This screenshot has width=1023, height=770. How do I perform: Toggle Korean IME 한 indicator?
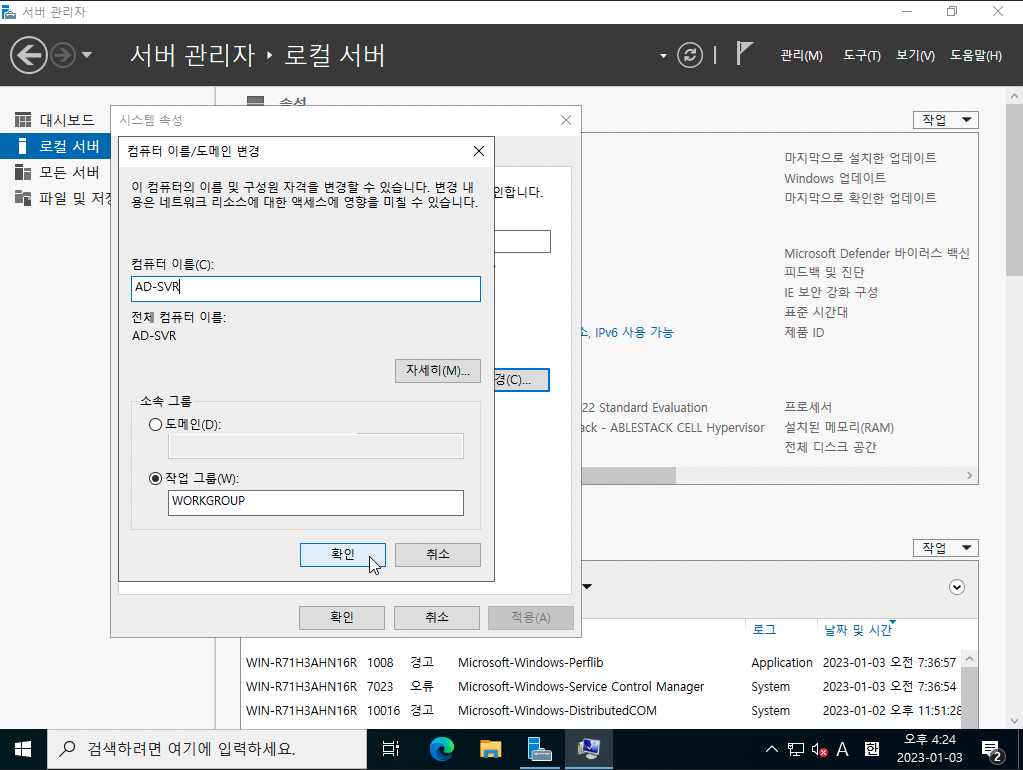coord(872,749)
